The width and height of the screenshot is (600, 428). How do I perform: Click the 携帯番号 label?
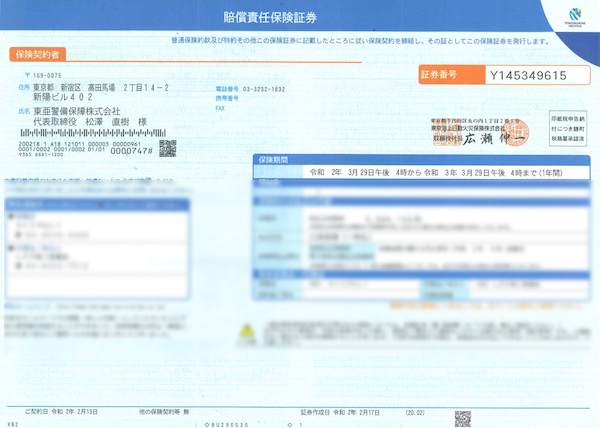(x=227, y=98)
